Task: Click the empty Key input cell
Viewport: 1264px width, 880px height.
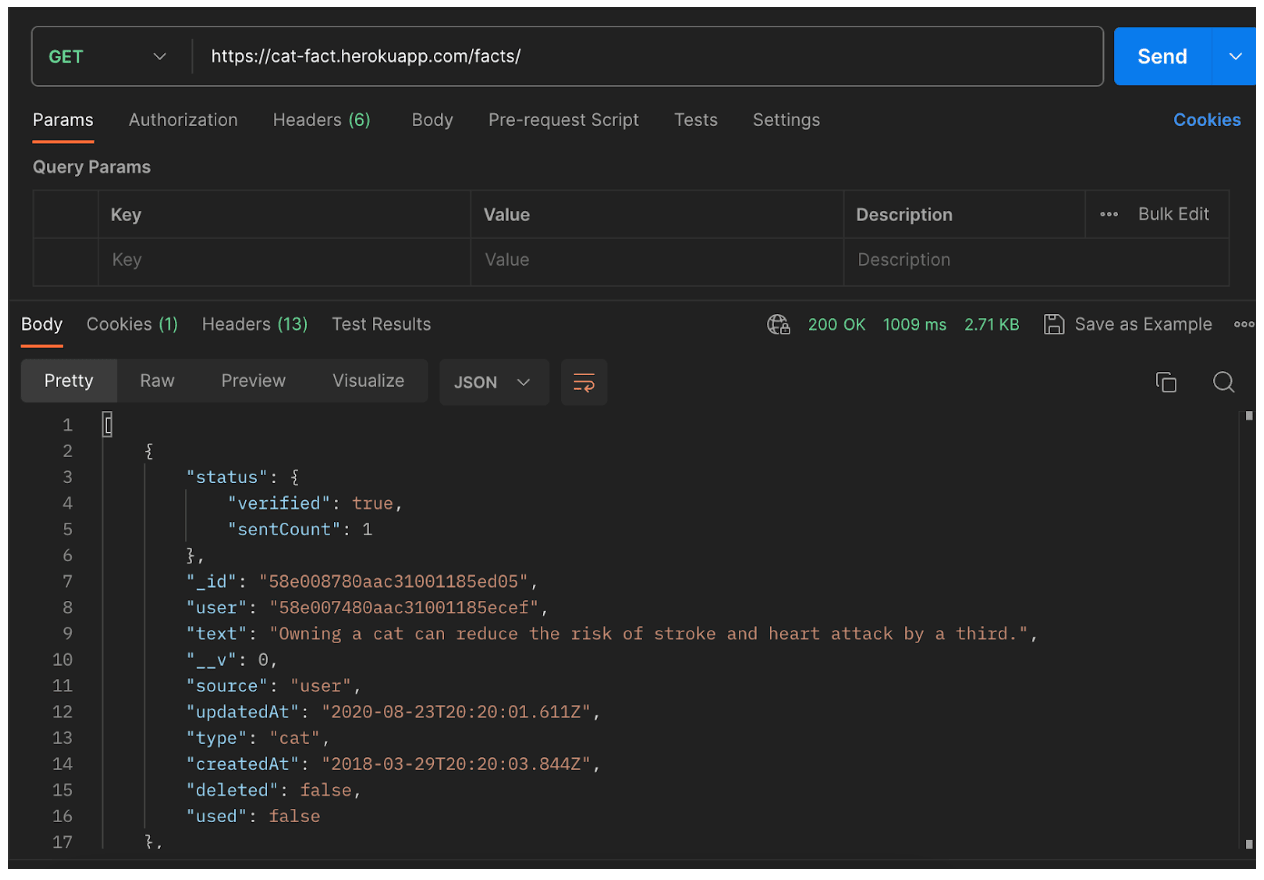Action: tap(284, 260)
